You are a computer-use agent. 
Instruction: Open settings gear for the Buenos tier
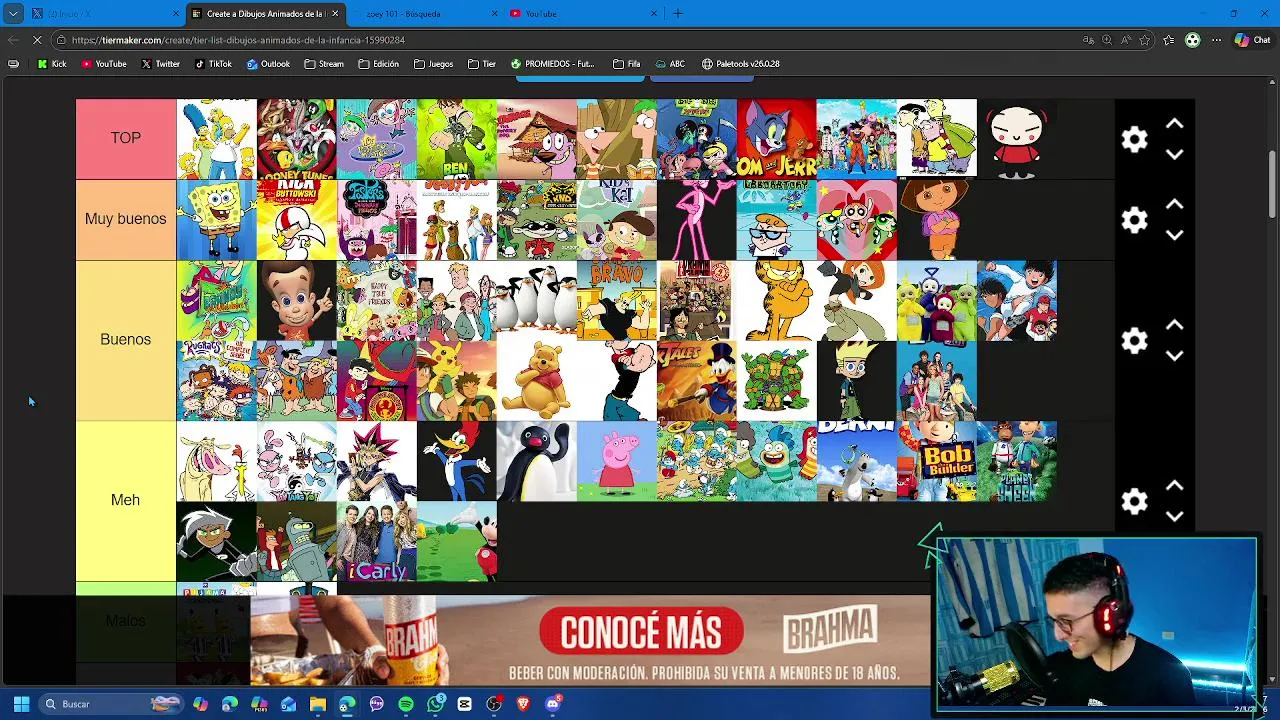pyautogui.click(x=1134, y=341)
